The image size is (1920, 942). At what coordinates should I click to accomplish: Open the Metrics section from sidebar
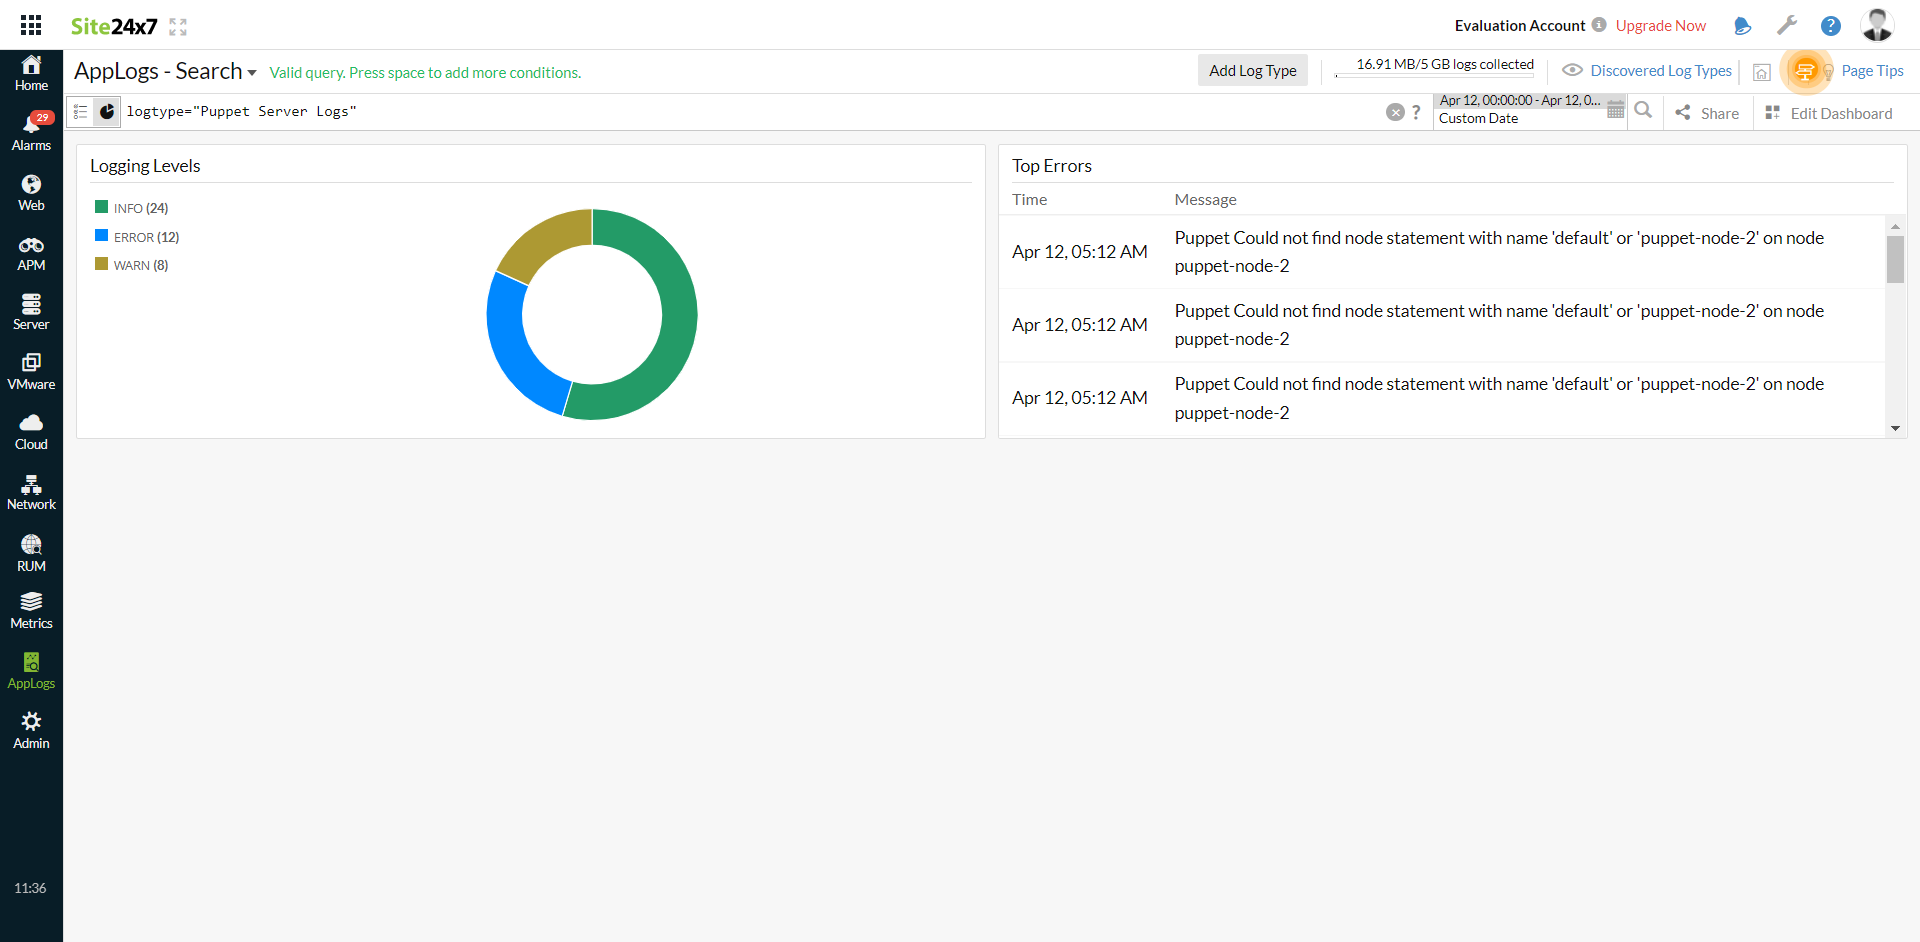tap(31, 608)
